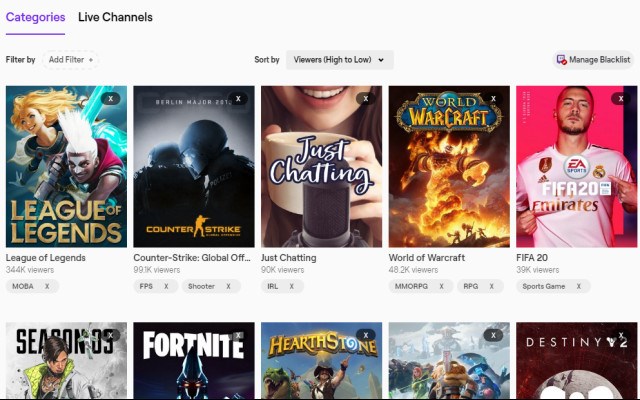640x400 pixels.
Task: Select the FPS tag
Action: pyautogui.click(x=146, y=286)
